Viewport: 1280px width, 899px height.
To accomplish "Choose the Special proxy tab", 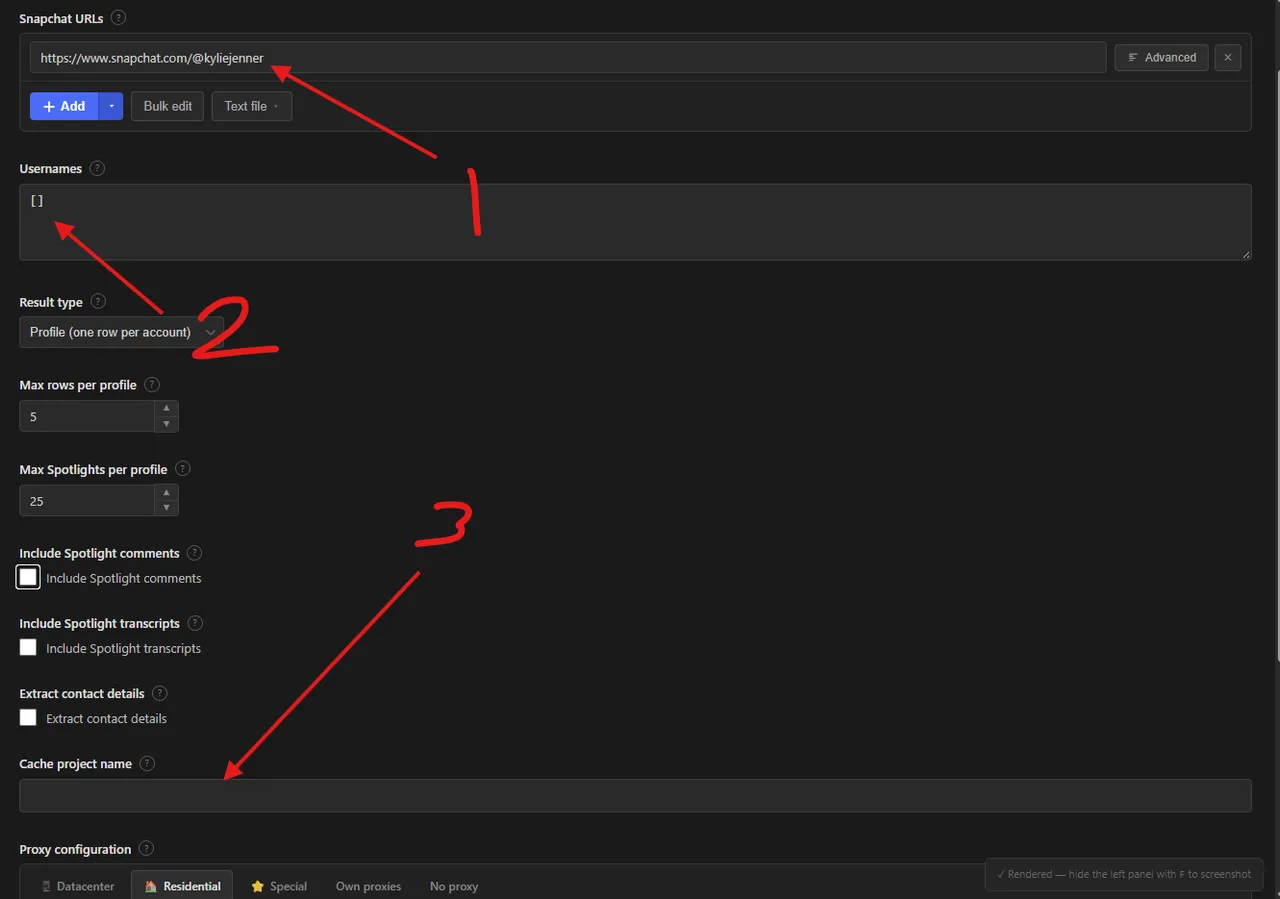I will tap(279, 886).
